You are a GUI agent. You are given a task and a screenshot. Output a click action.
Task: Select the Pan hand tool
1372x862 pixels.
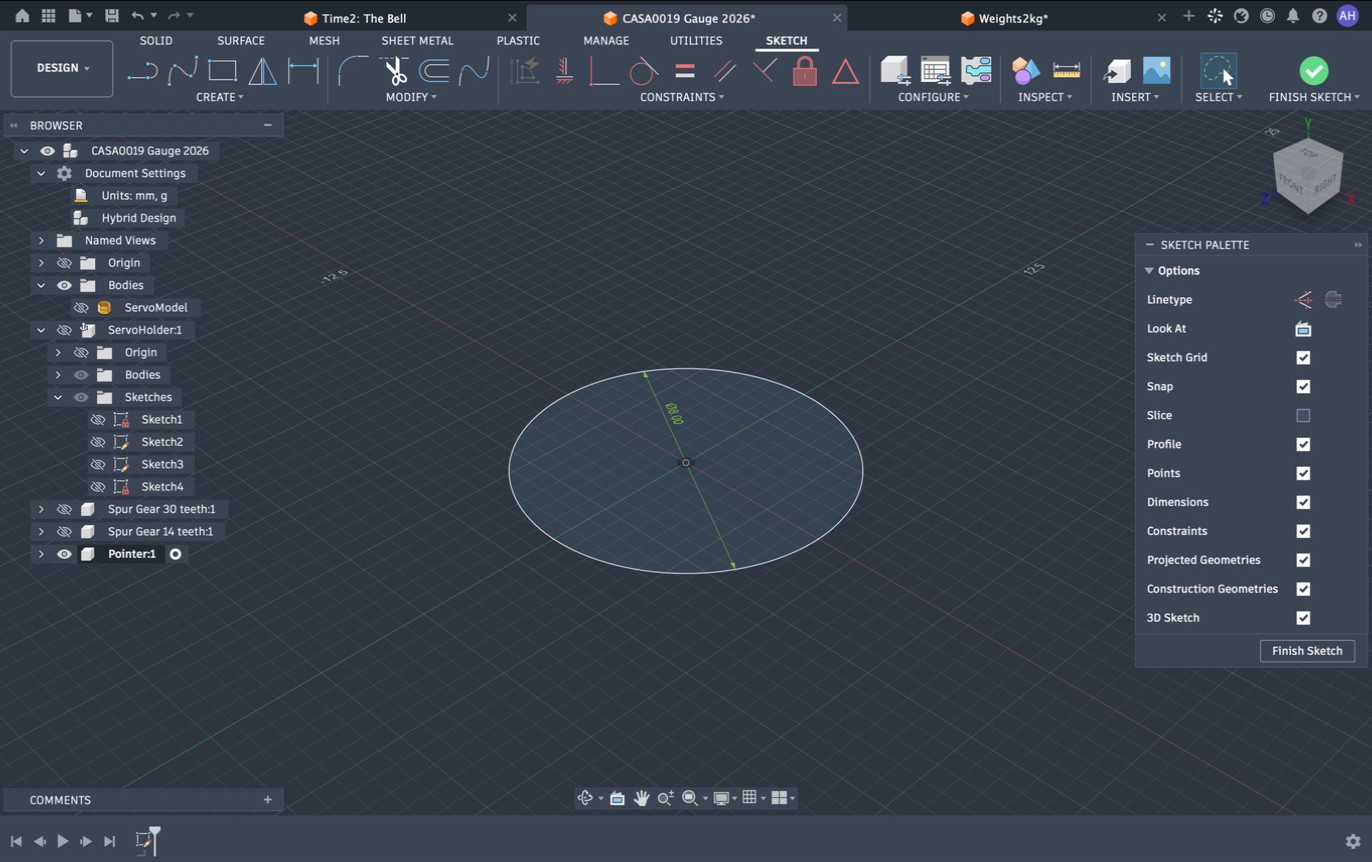tap(641, 798)
